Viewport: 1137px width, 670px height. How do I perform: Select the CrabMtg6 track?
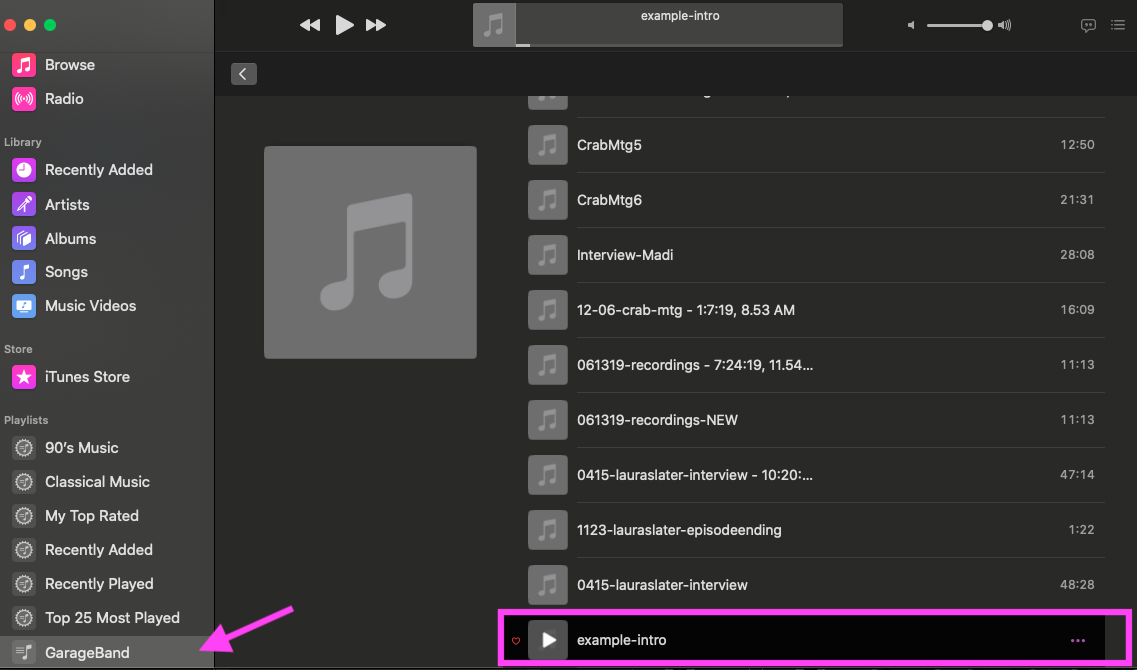816,200
